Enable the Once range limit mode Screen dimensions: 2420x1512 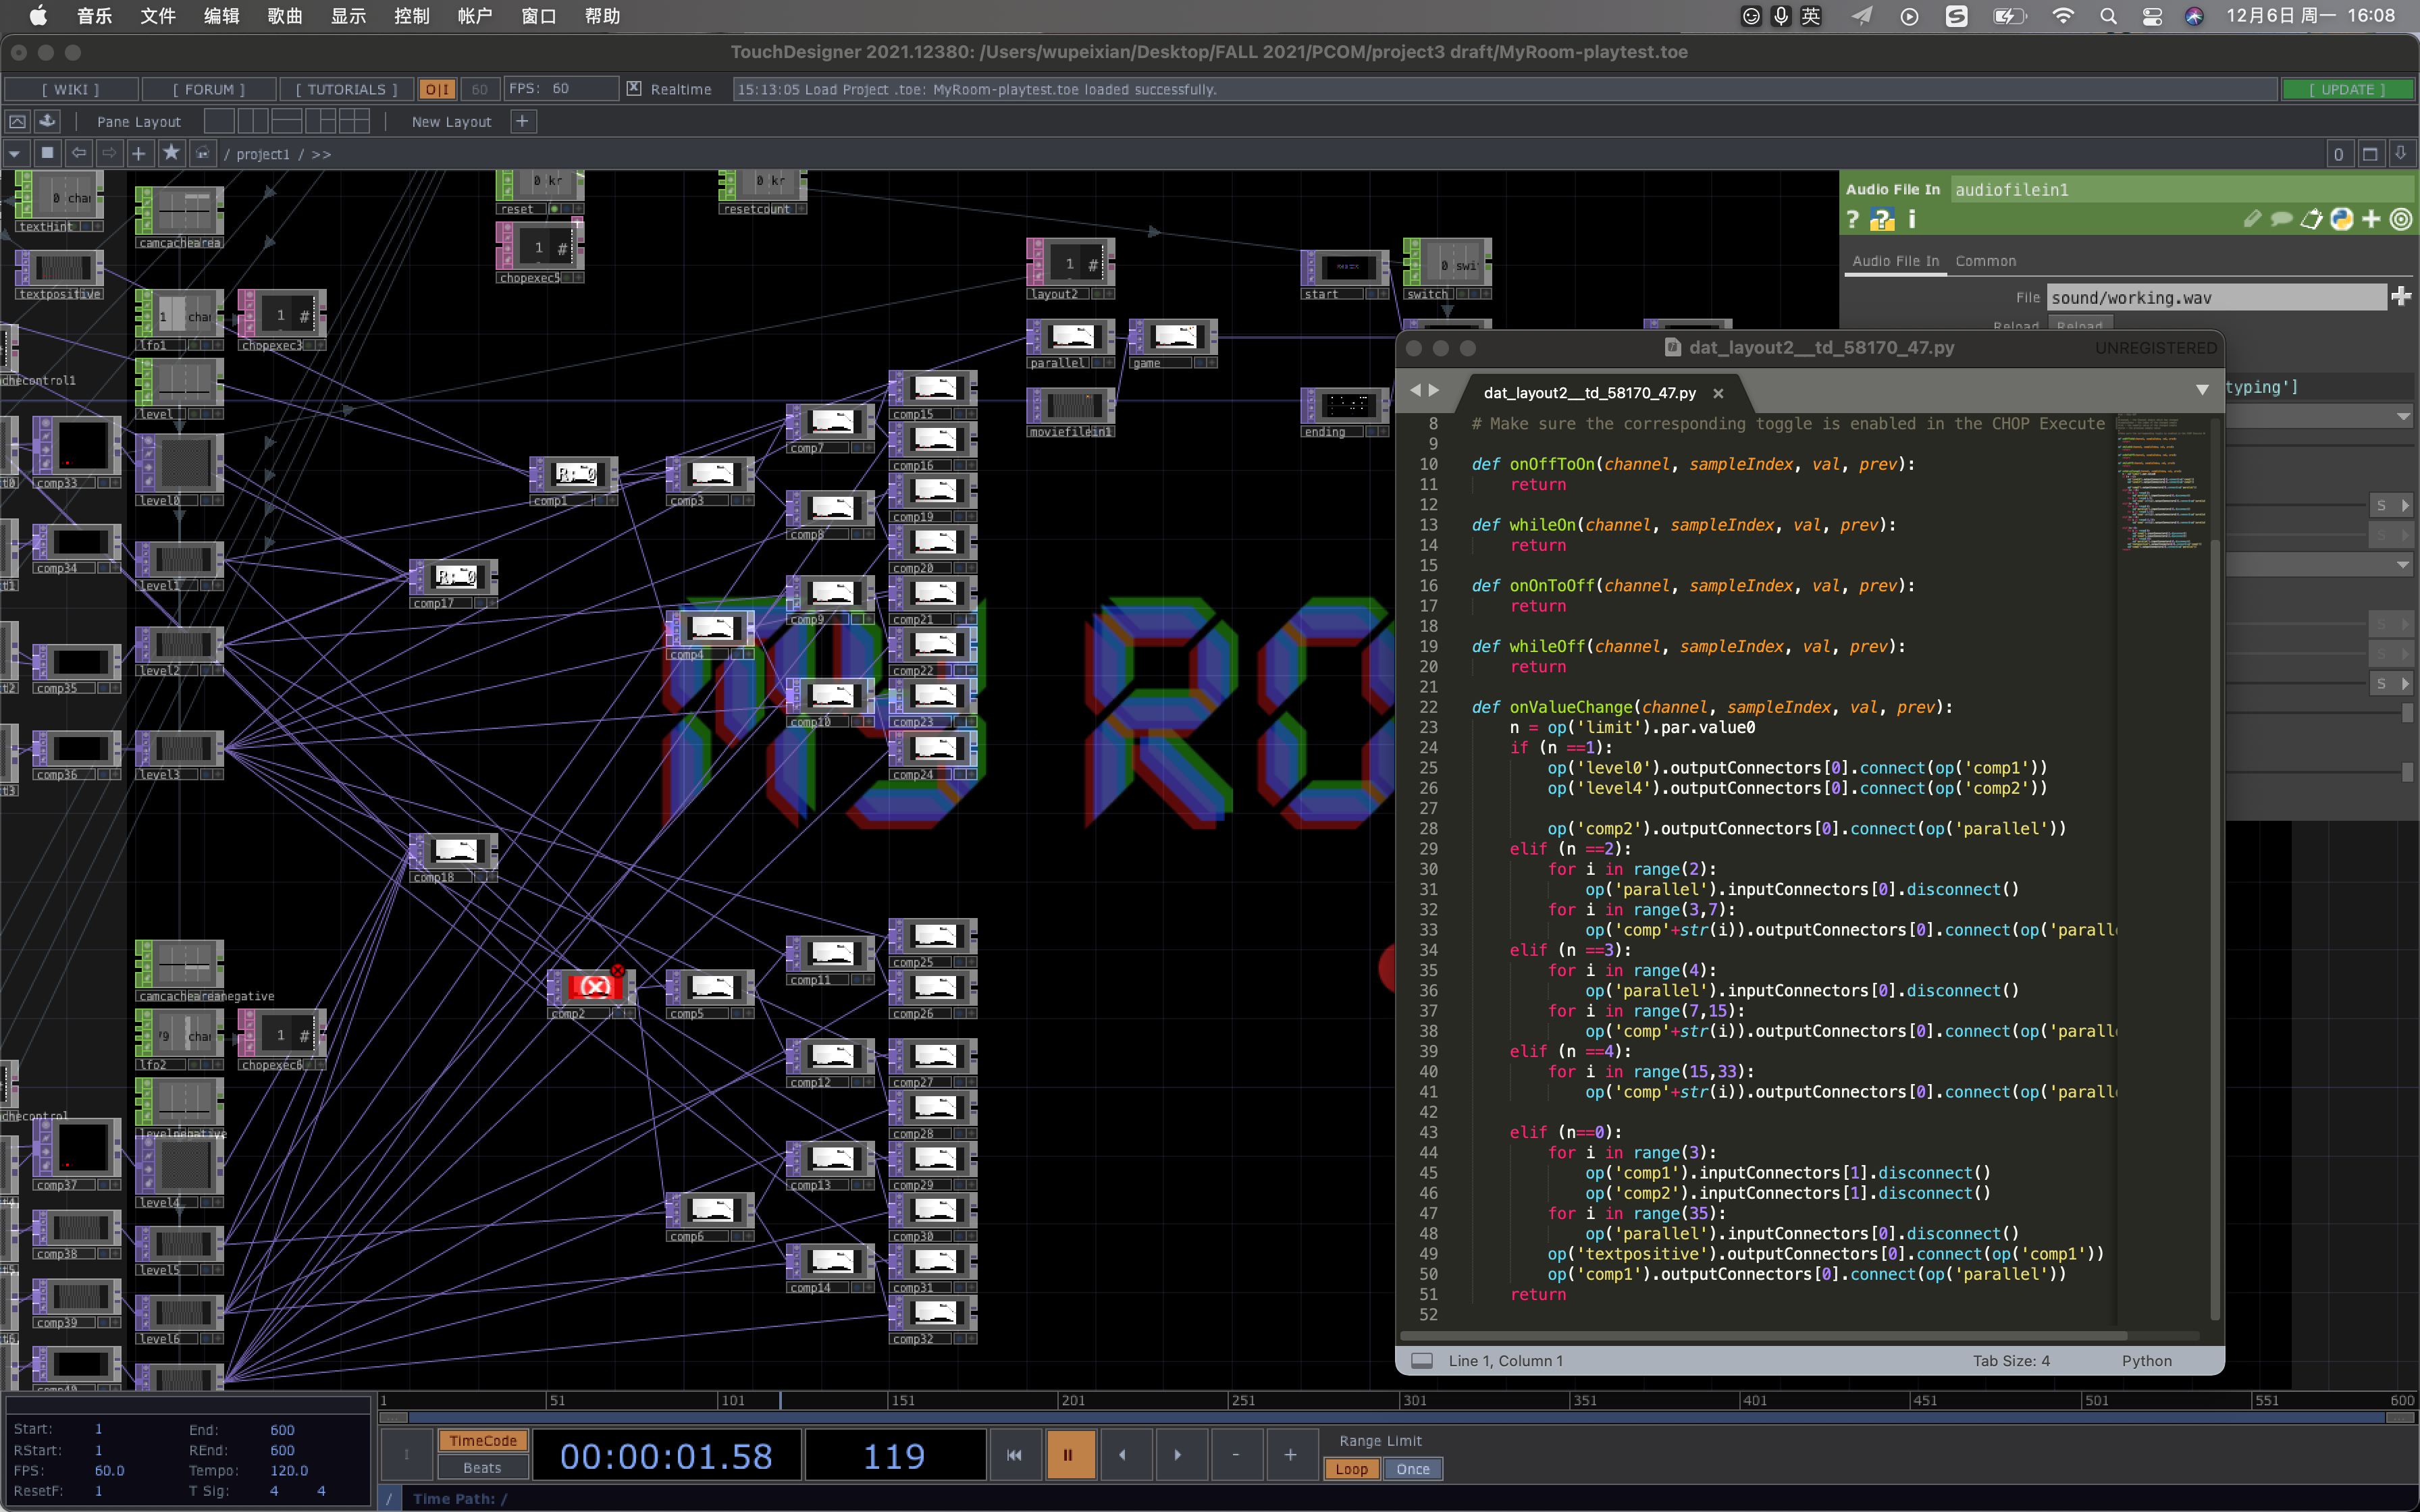coord(1412,1469)
